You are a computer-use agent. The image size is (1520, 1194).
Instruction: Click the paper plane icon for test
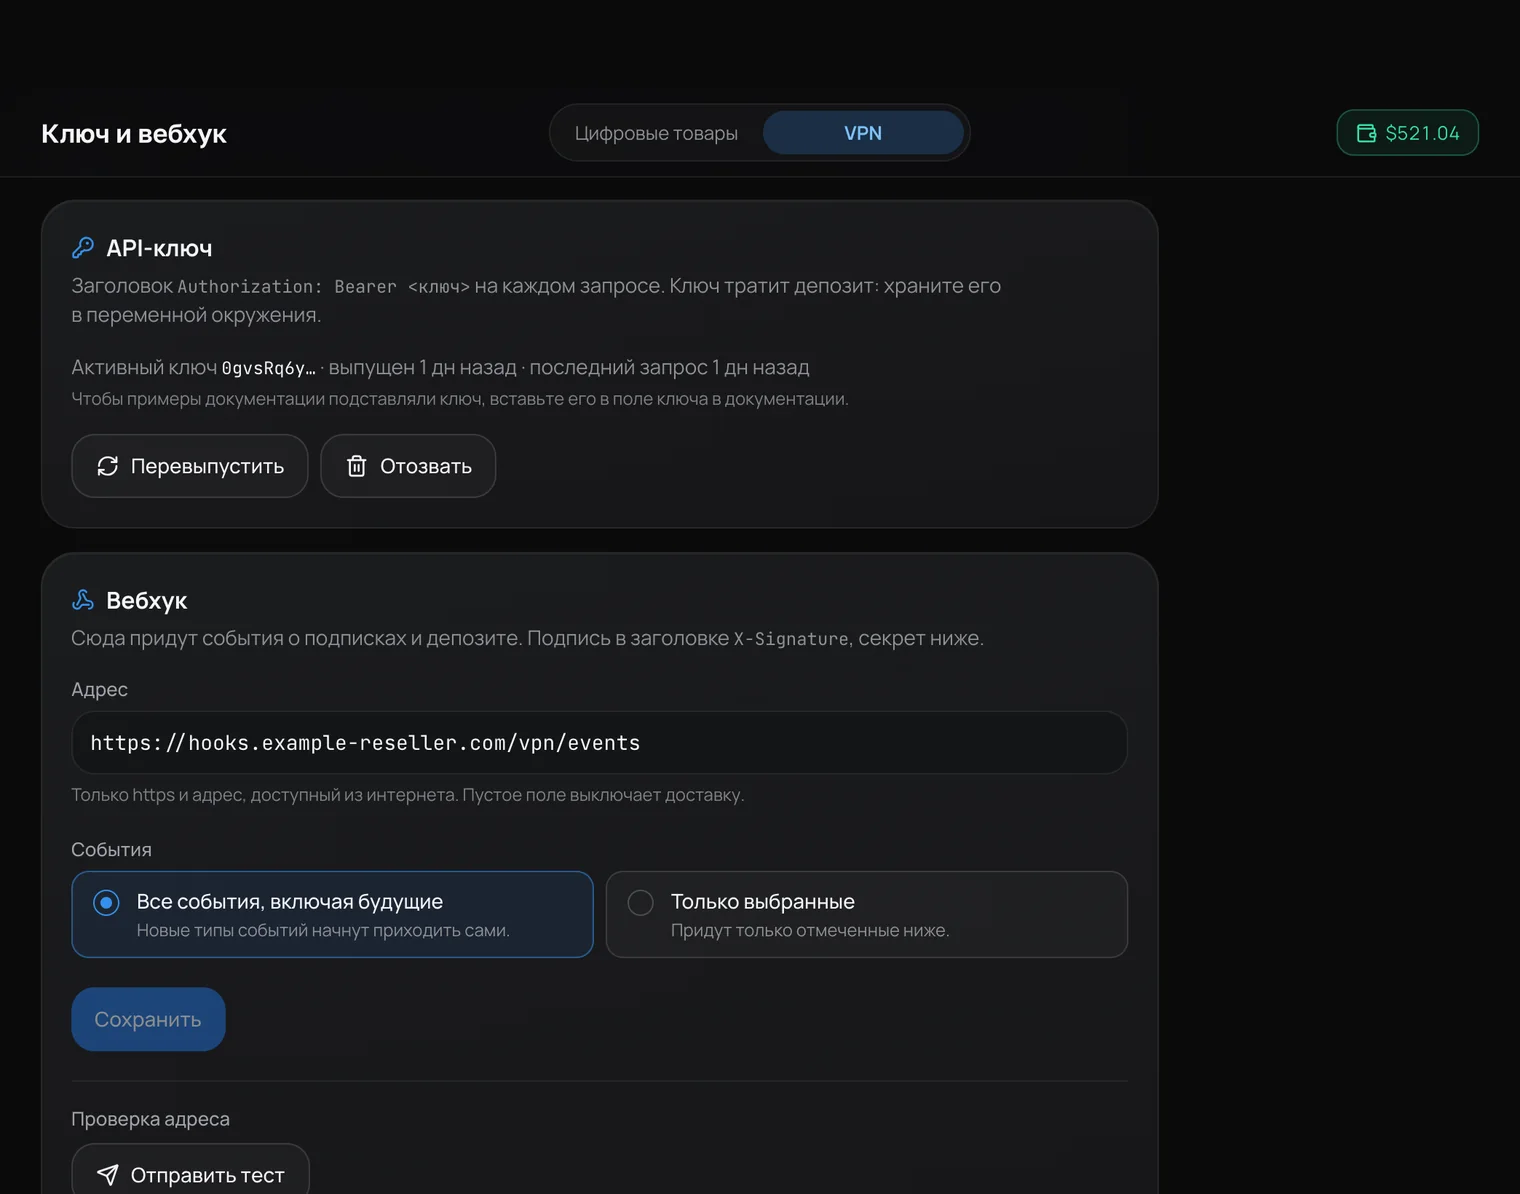coord(108,1175)
